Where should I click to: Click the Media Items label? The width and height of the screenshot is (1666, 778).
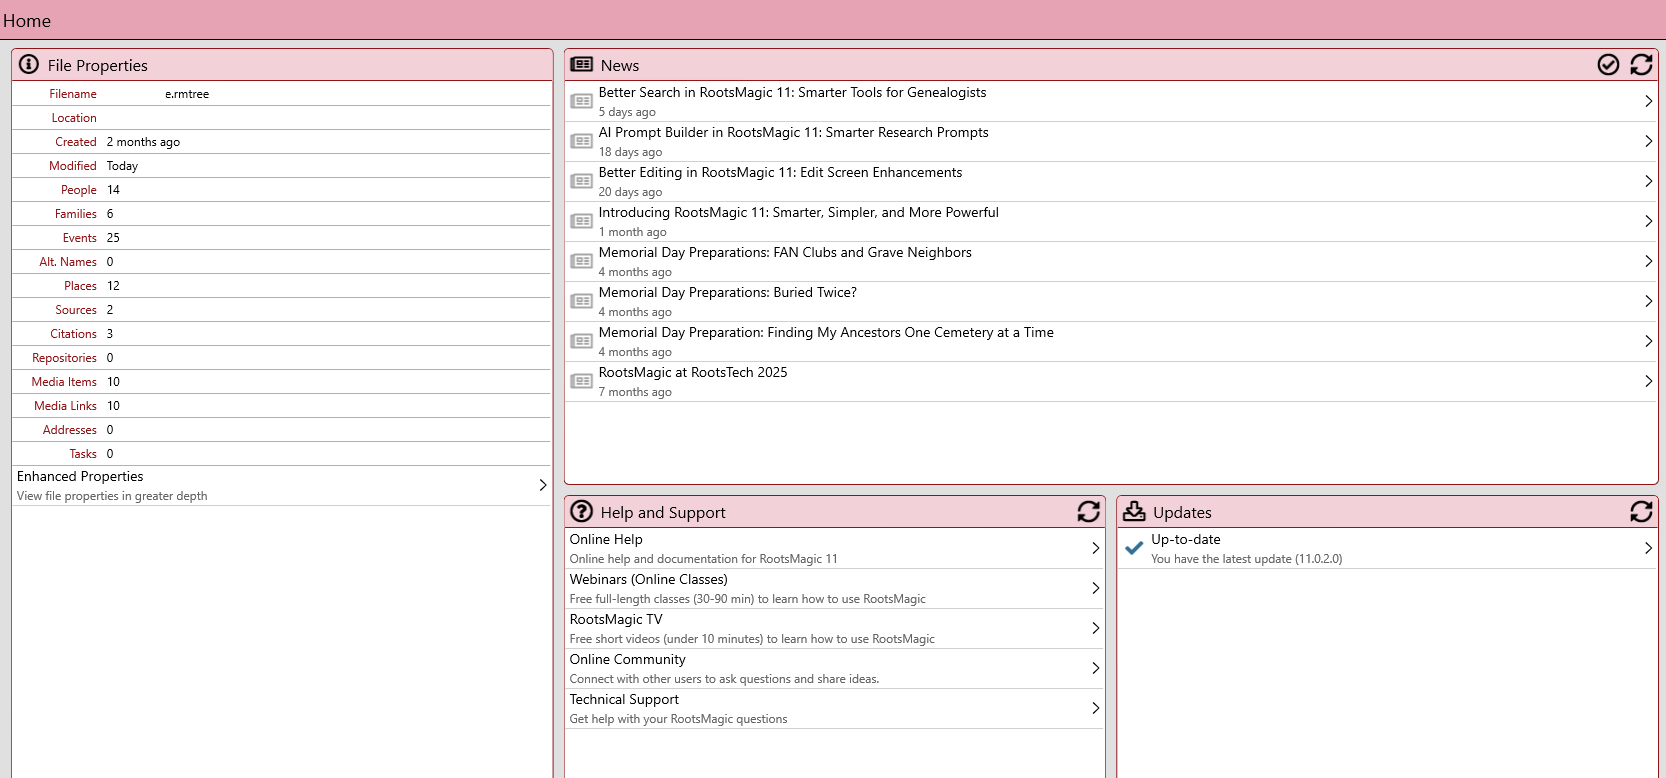(64, 382)
